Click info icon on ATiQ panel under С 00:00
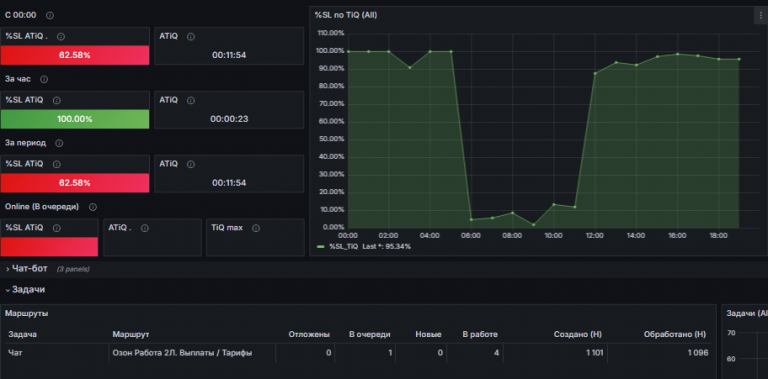The width and height of the screenshot is (768, 379). pyautogui.click(x=191, y=36)
